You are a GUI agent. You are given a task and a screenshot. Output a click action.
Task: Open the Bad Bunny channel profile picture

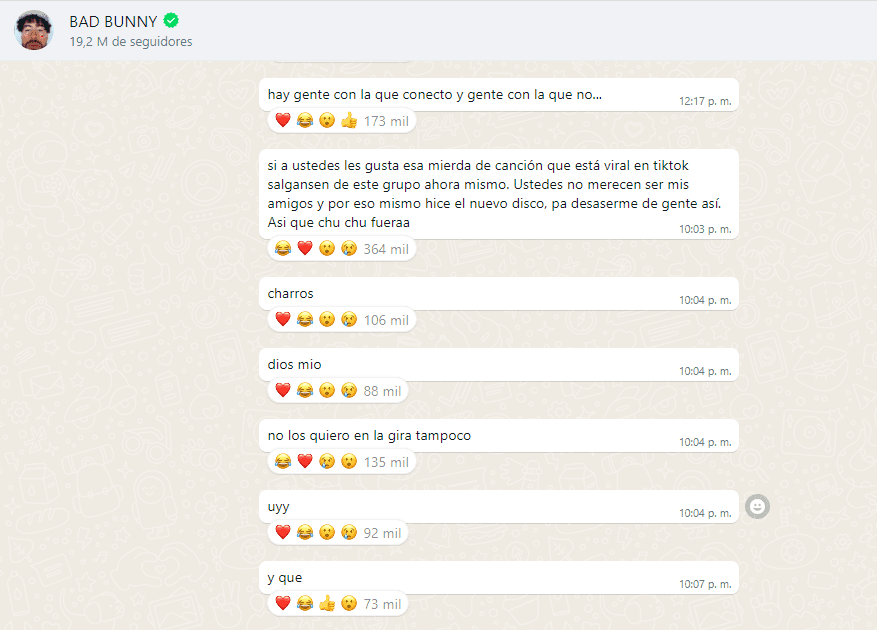[x=34, y=30]
